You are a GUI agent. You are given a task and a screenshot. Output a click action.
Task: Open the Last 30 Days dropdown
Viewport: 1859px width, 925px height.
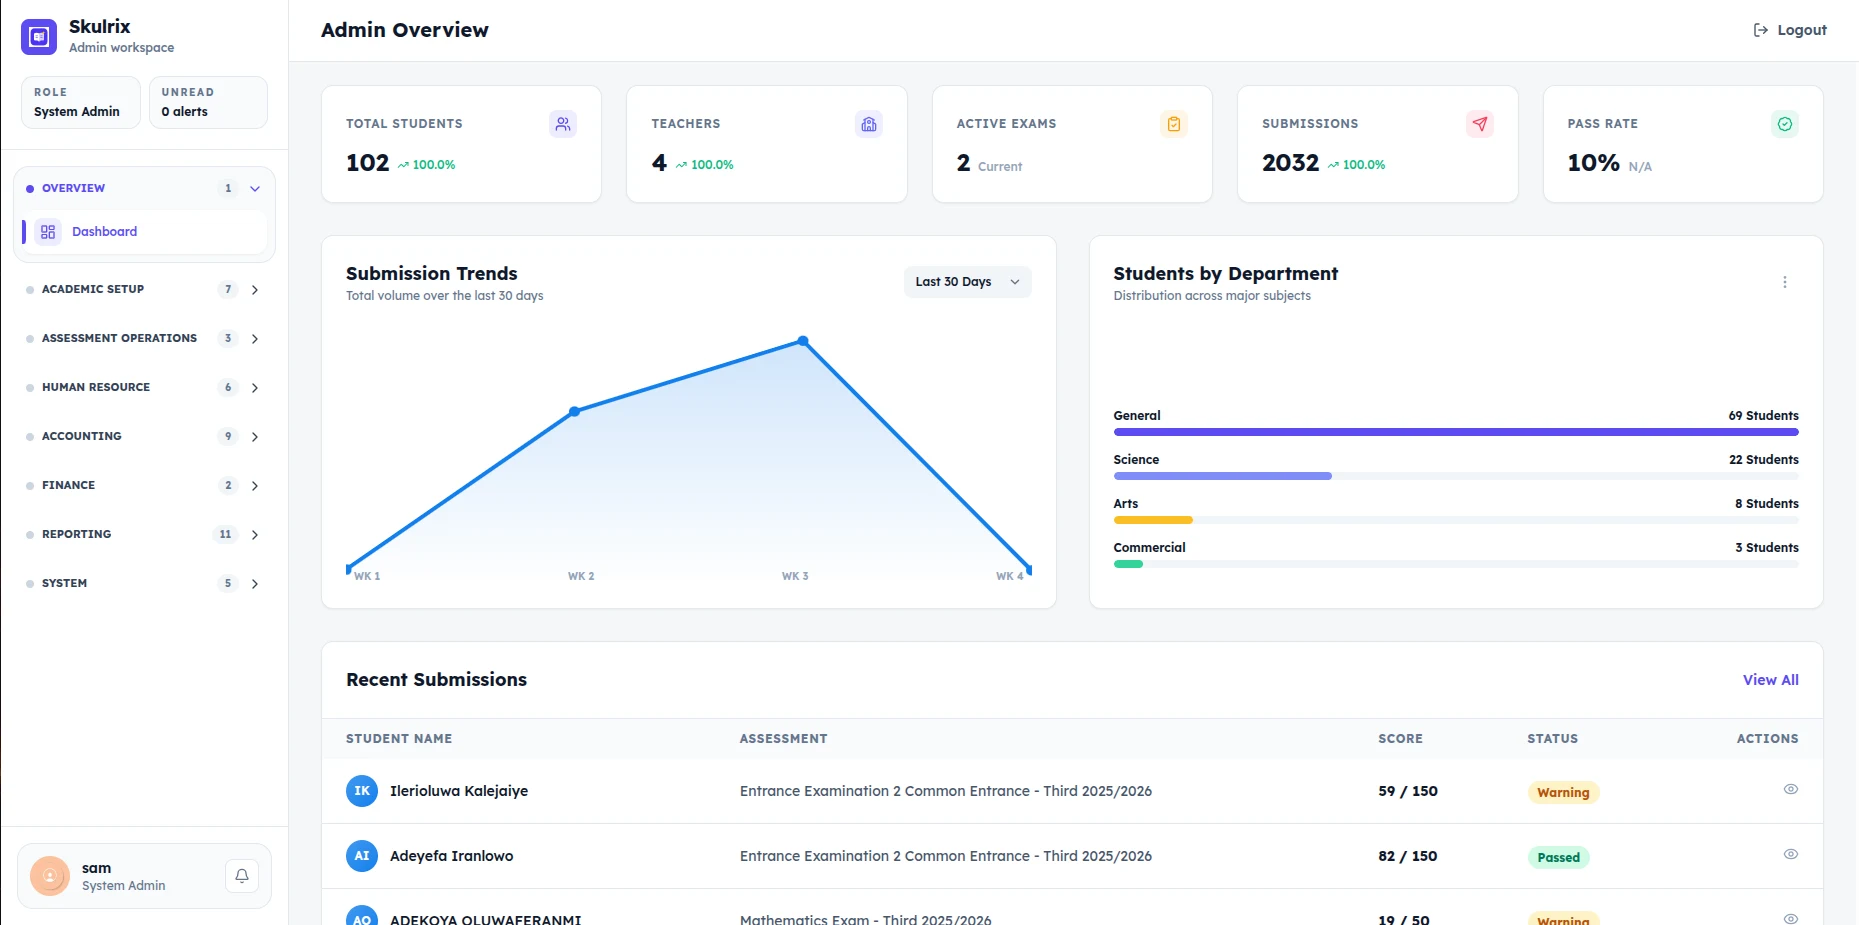(967, 282)
